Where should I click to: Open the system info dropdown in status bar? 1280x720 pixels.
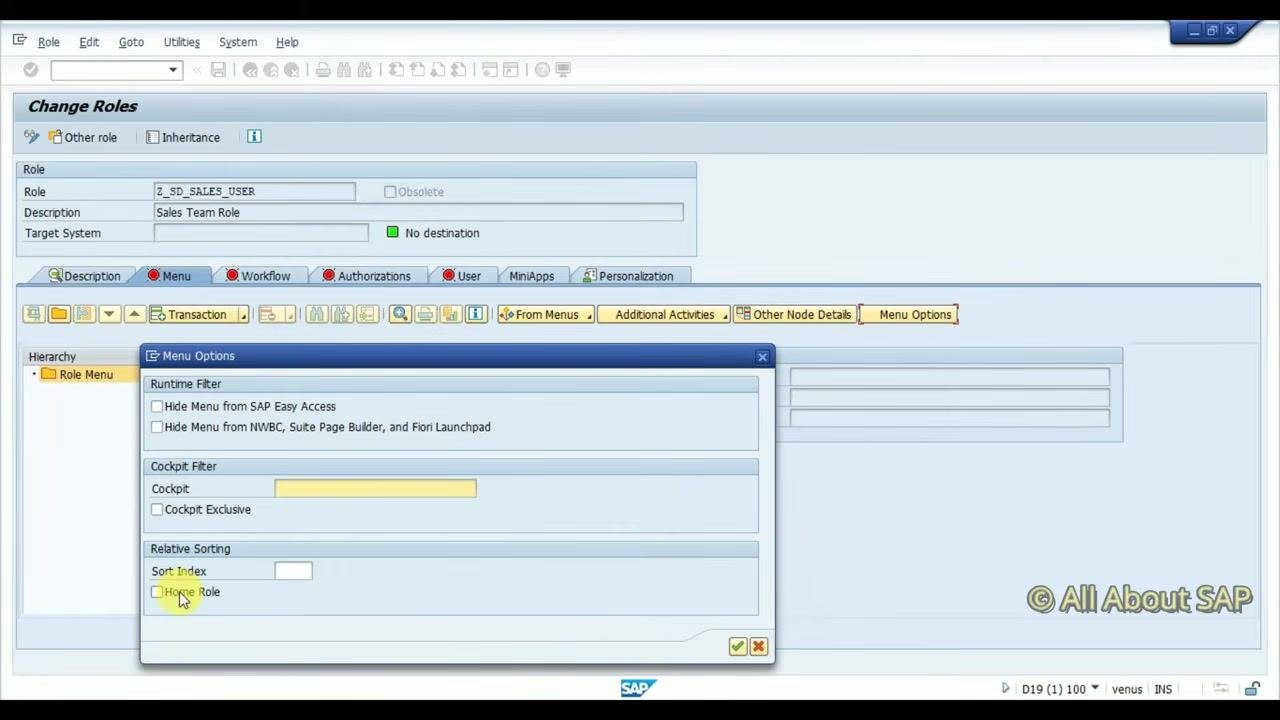1095,688
